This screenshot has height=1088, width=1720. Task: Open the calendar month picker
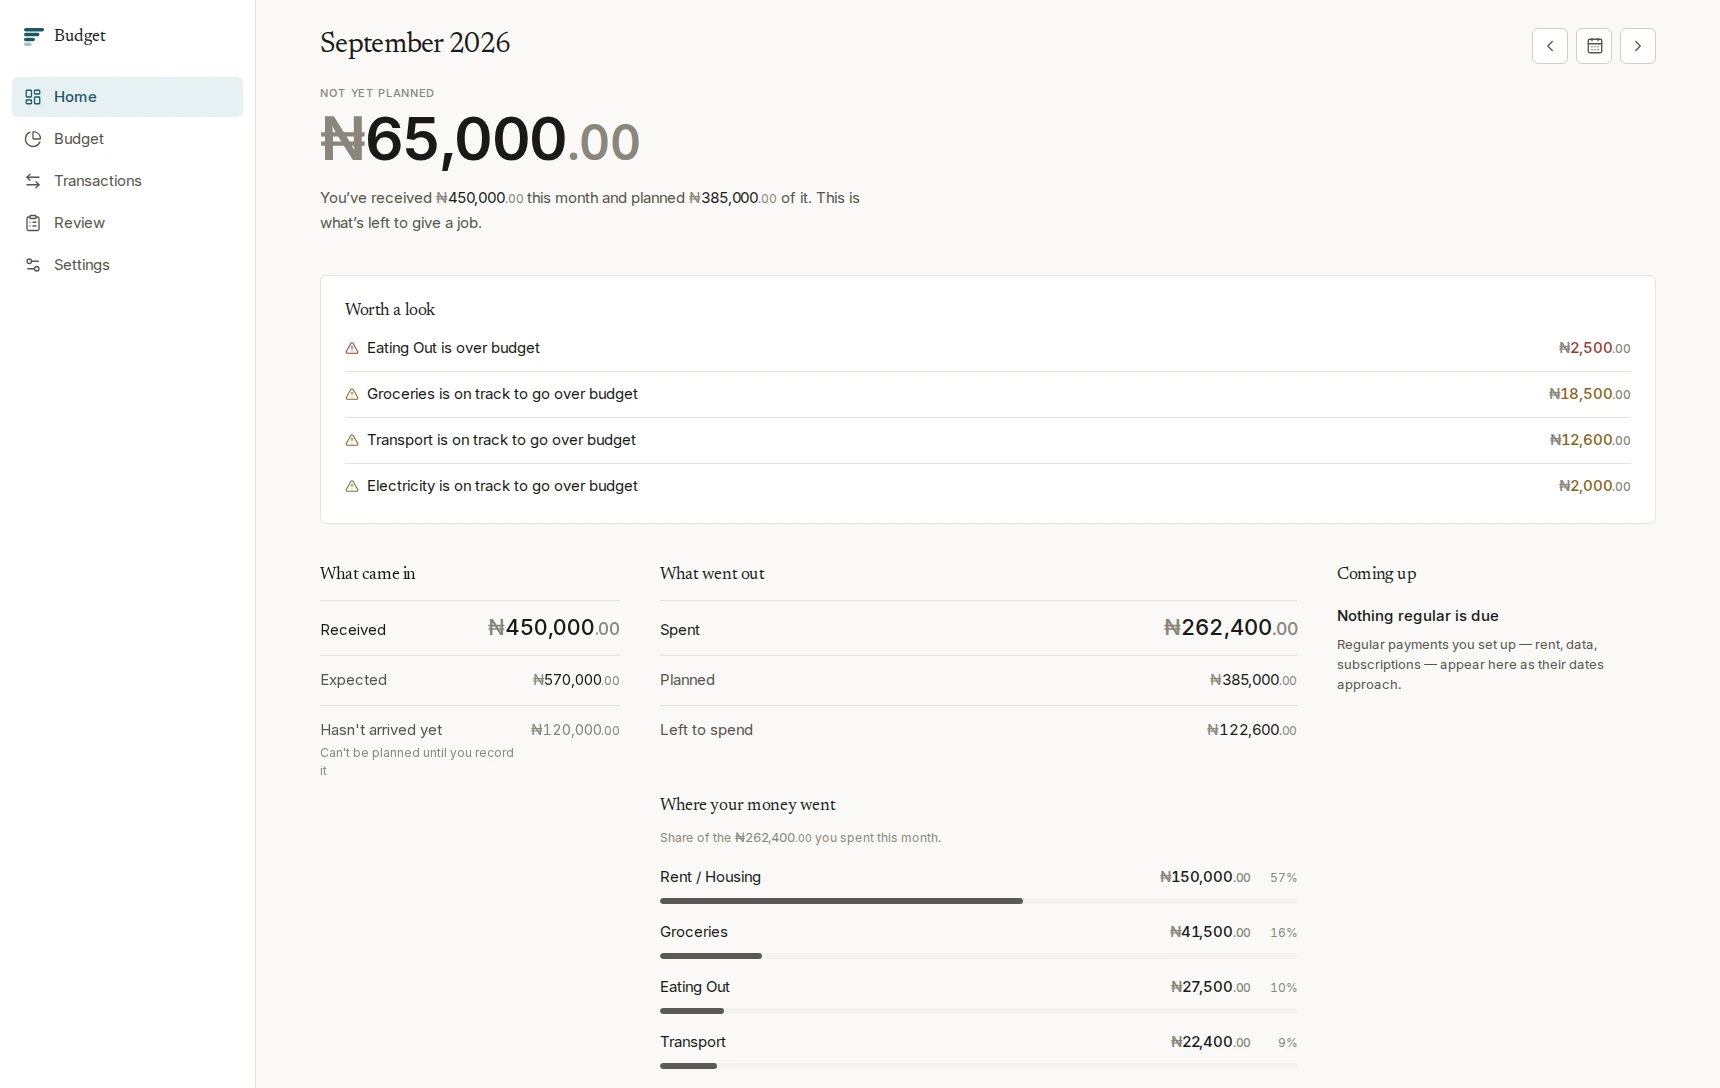(1594, 46)
